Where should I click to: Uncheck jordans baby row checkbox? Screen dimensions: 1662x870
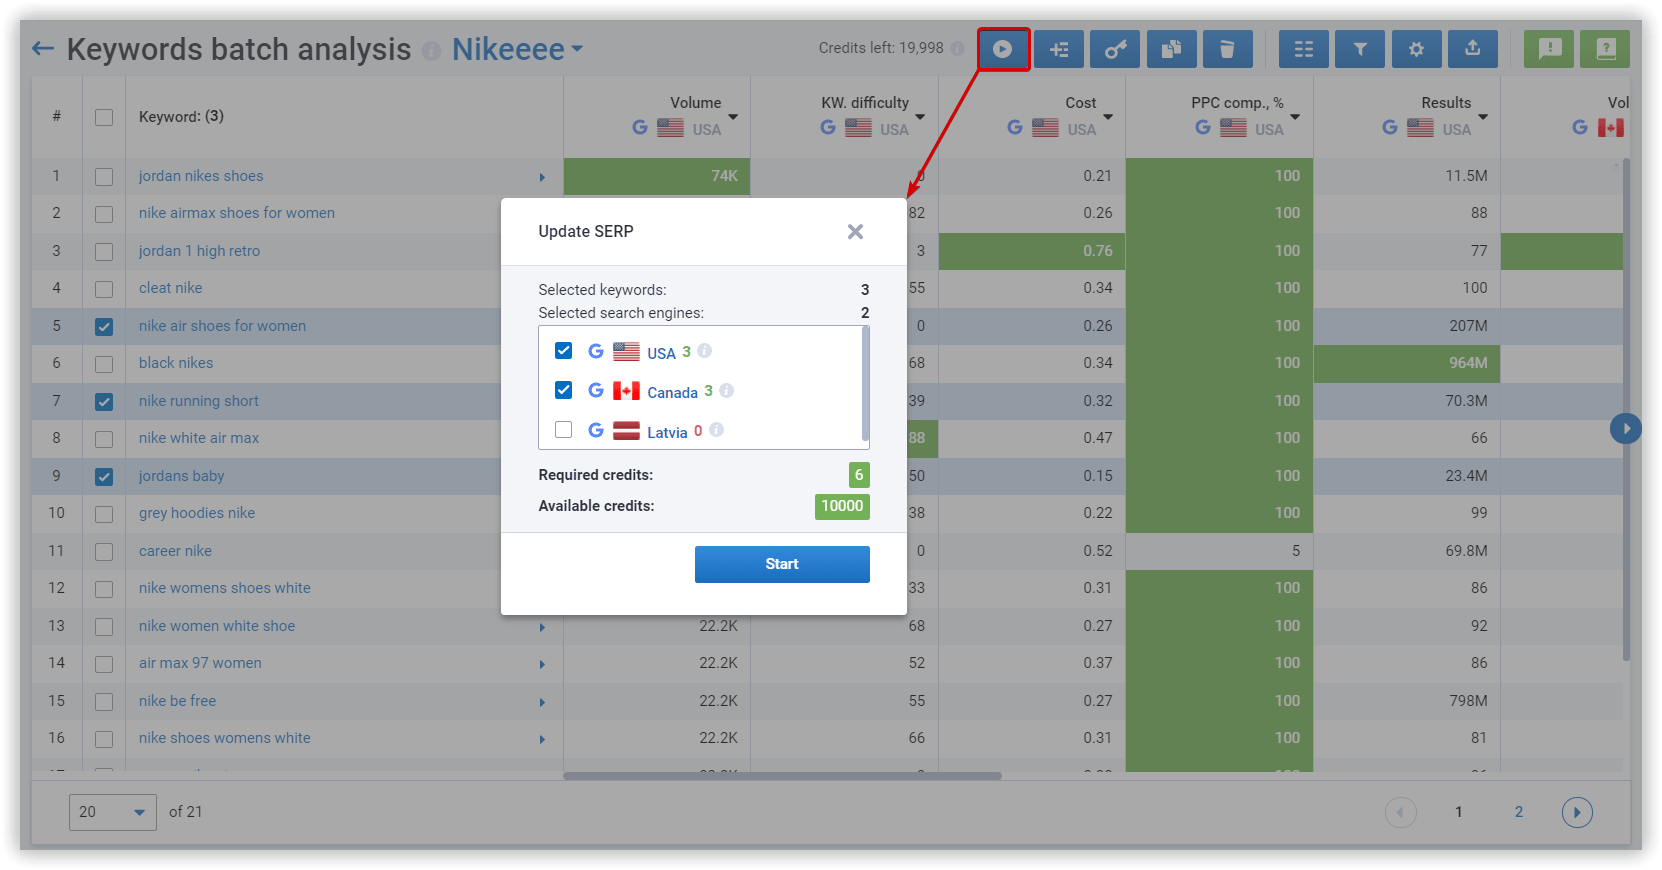tap(104, 477)
